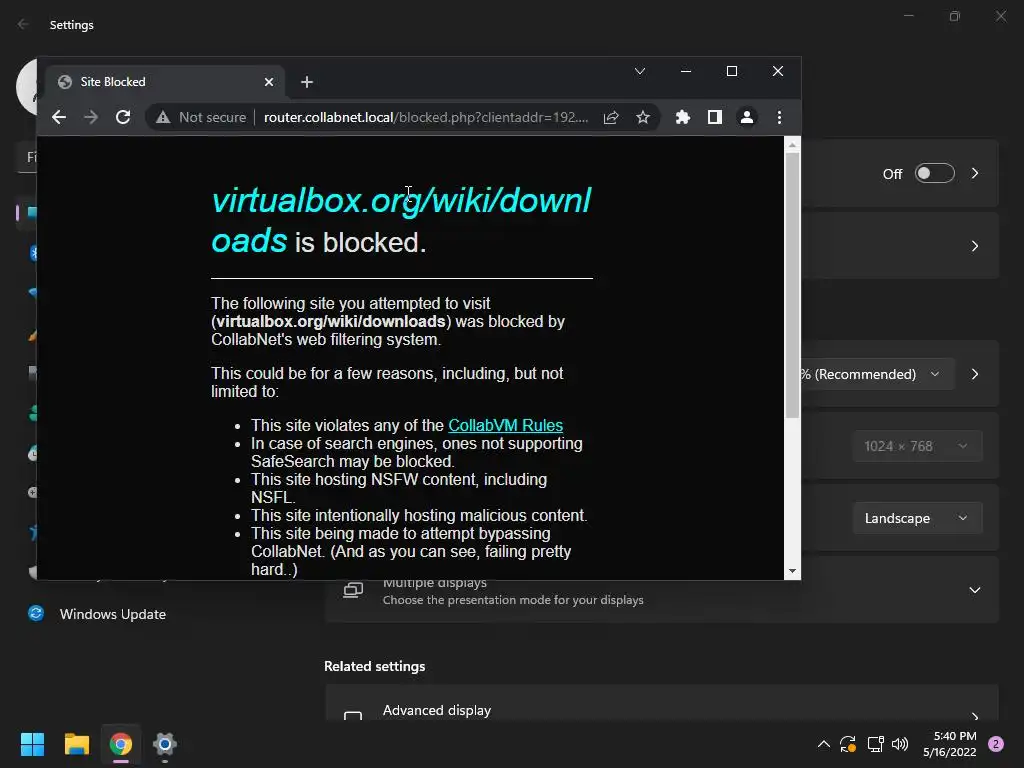Open the volume speaker tray icon
This screenshot has width=1024, height=768.
900,744
